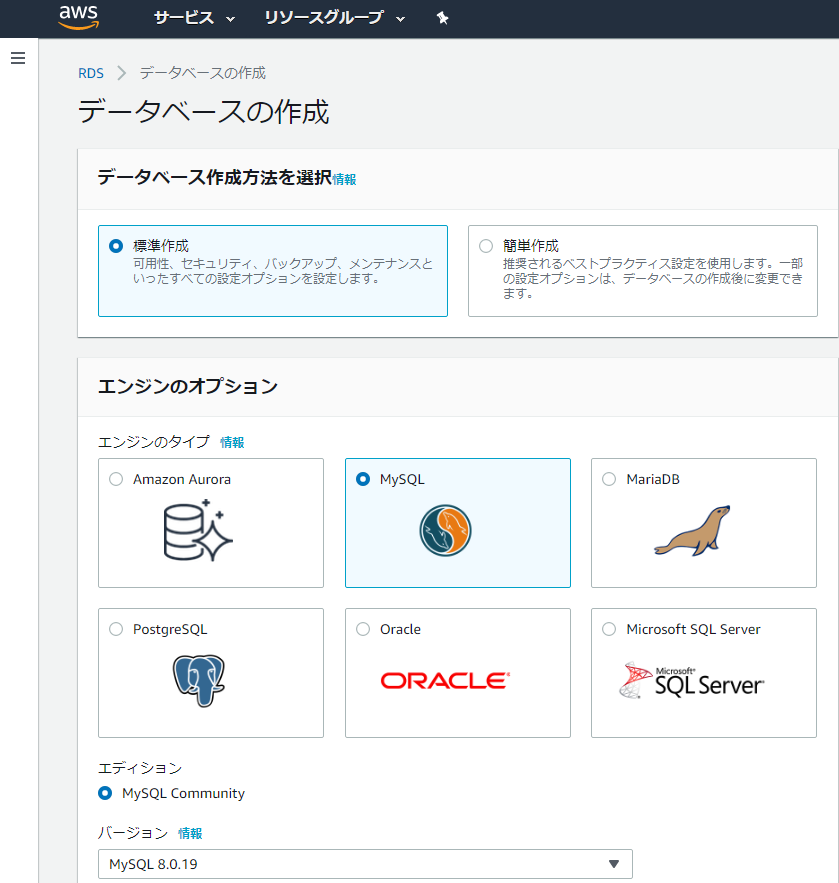Open 情報 link next to エンジンのタイプ
This screenshot has width=839, height=883.
click(x=232, y=443)
